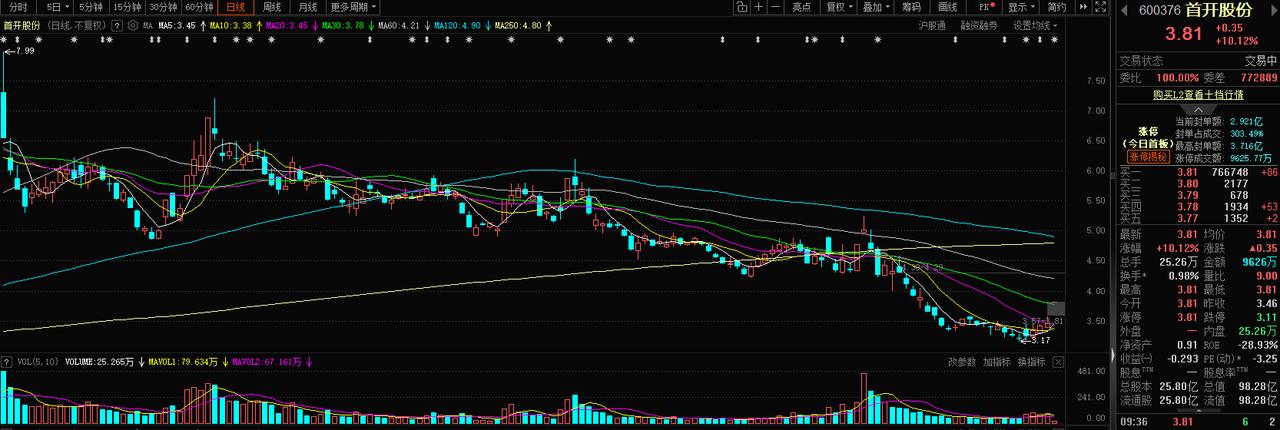Open the MA settings hexagon icon
The image size is (1280, 430).
point(133,25)
